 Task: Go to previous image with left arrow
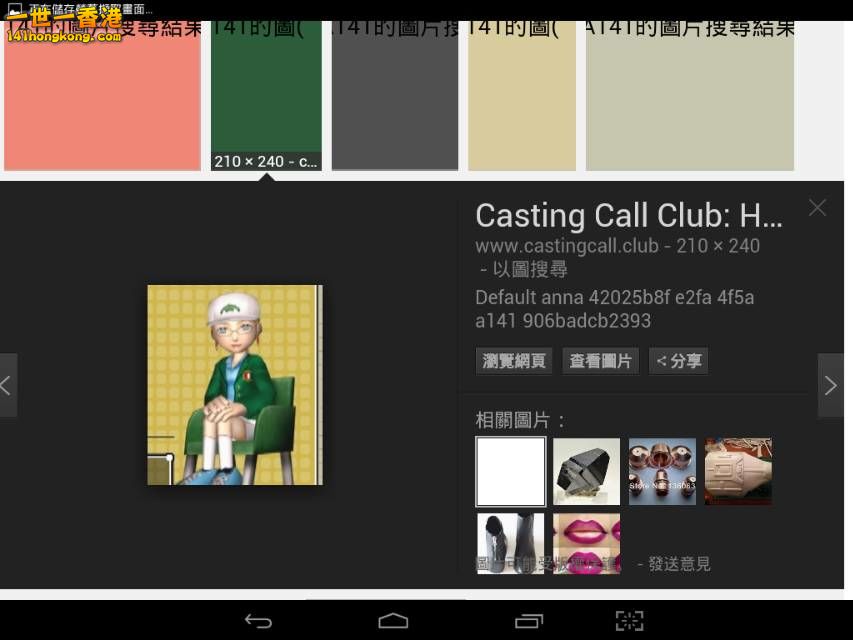coord(8,385)
